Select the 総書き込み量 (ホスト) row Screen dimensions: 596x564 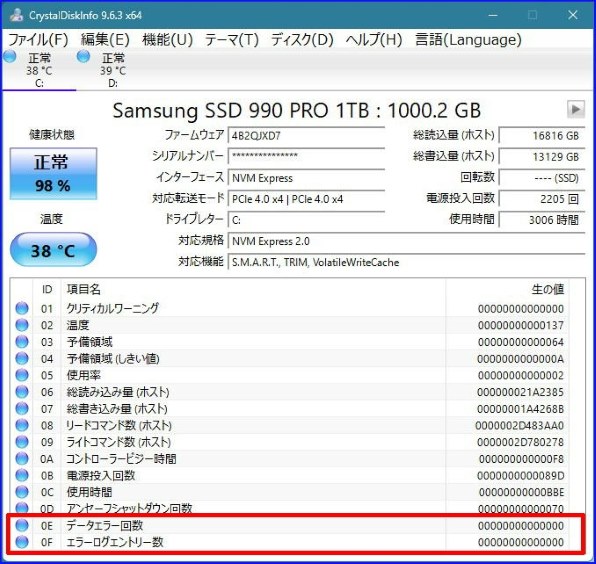[290, 409]
